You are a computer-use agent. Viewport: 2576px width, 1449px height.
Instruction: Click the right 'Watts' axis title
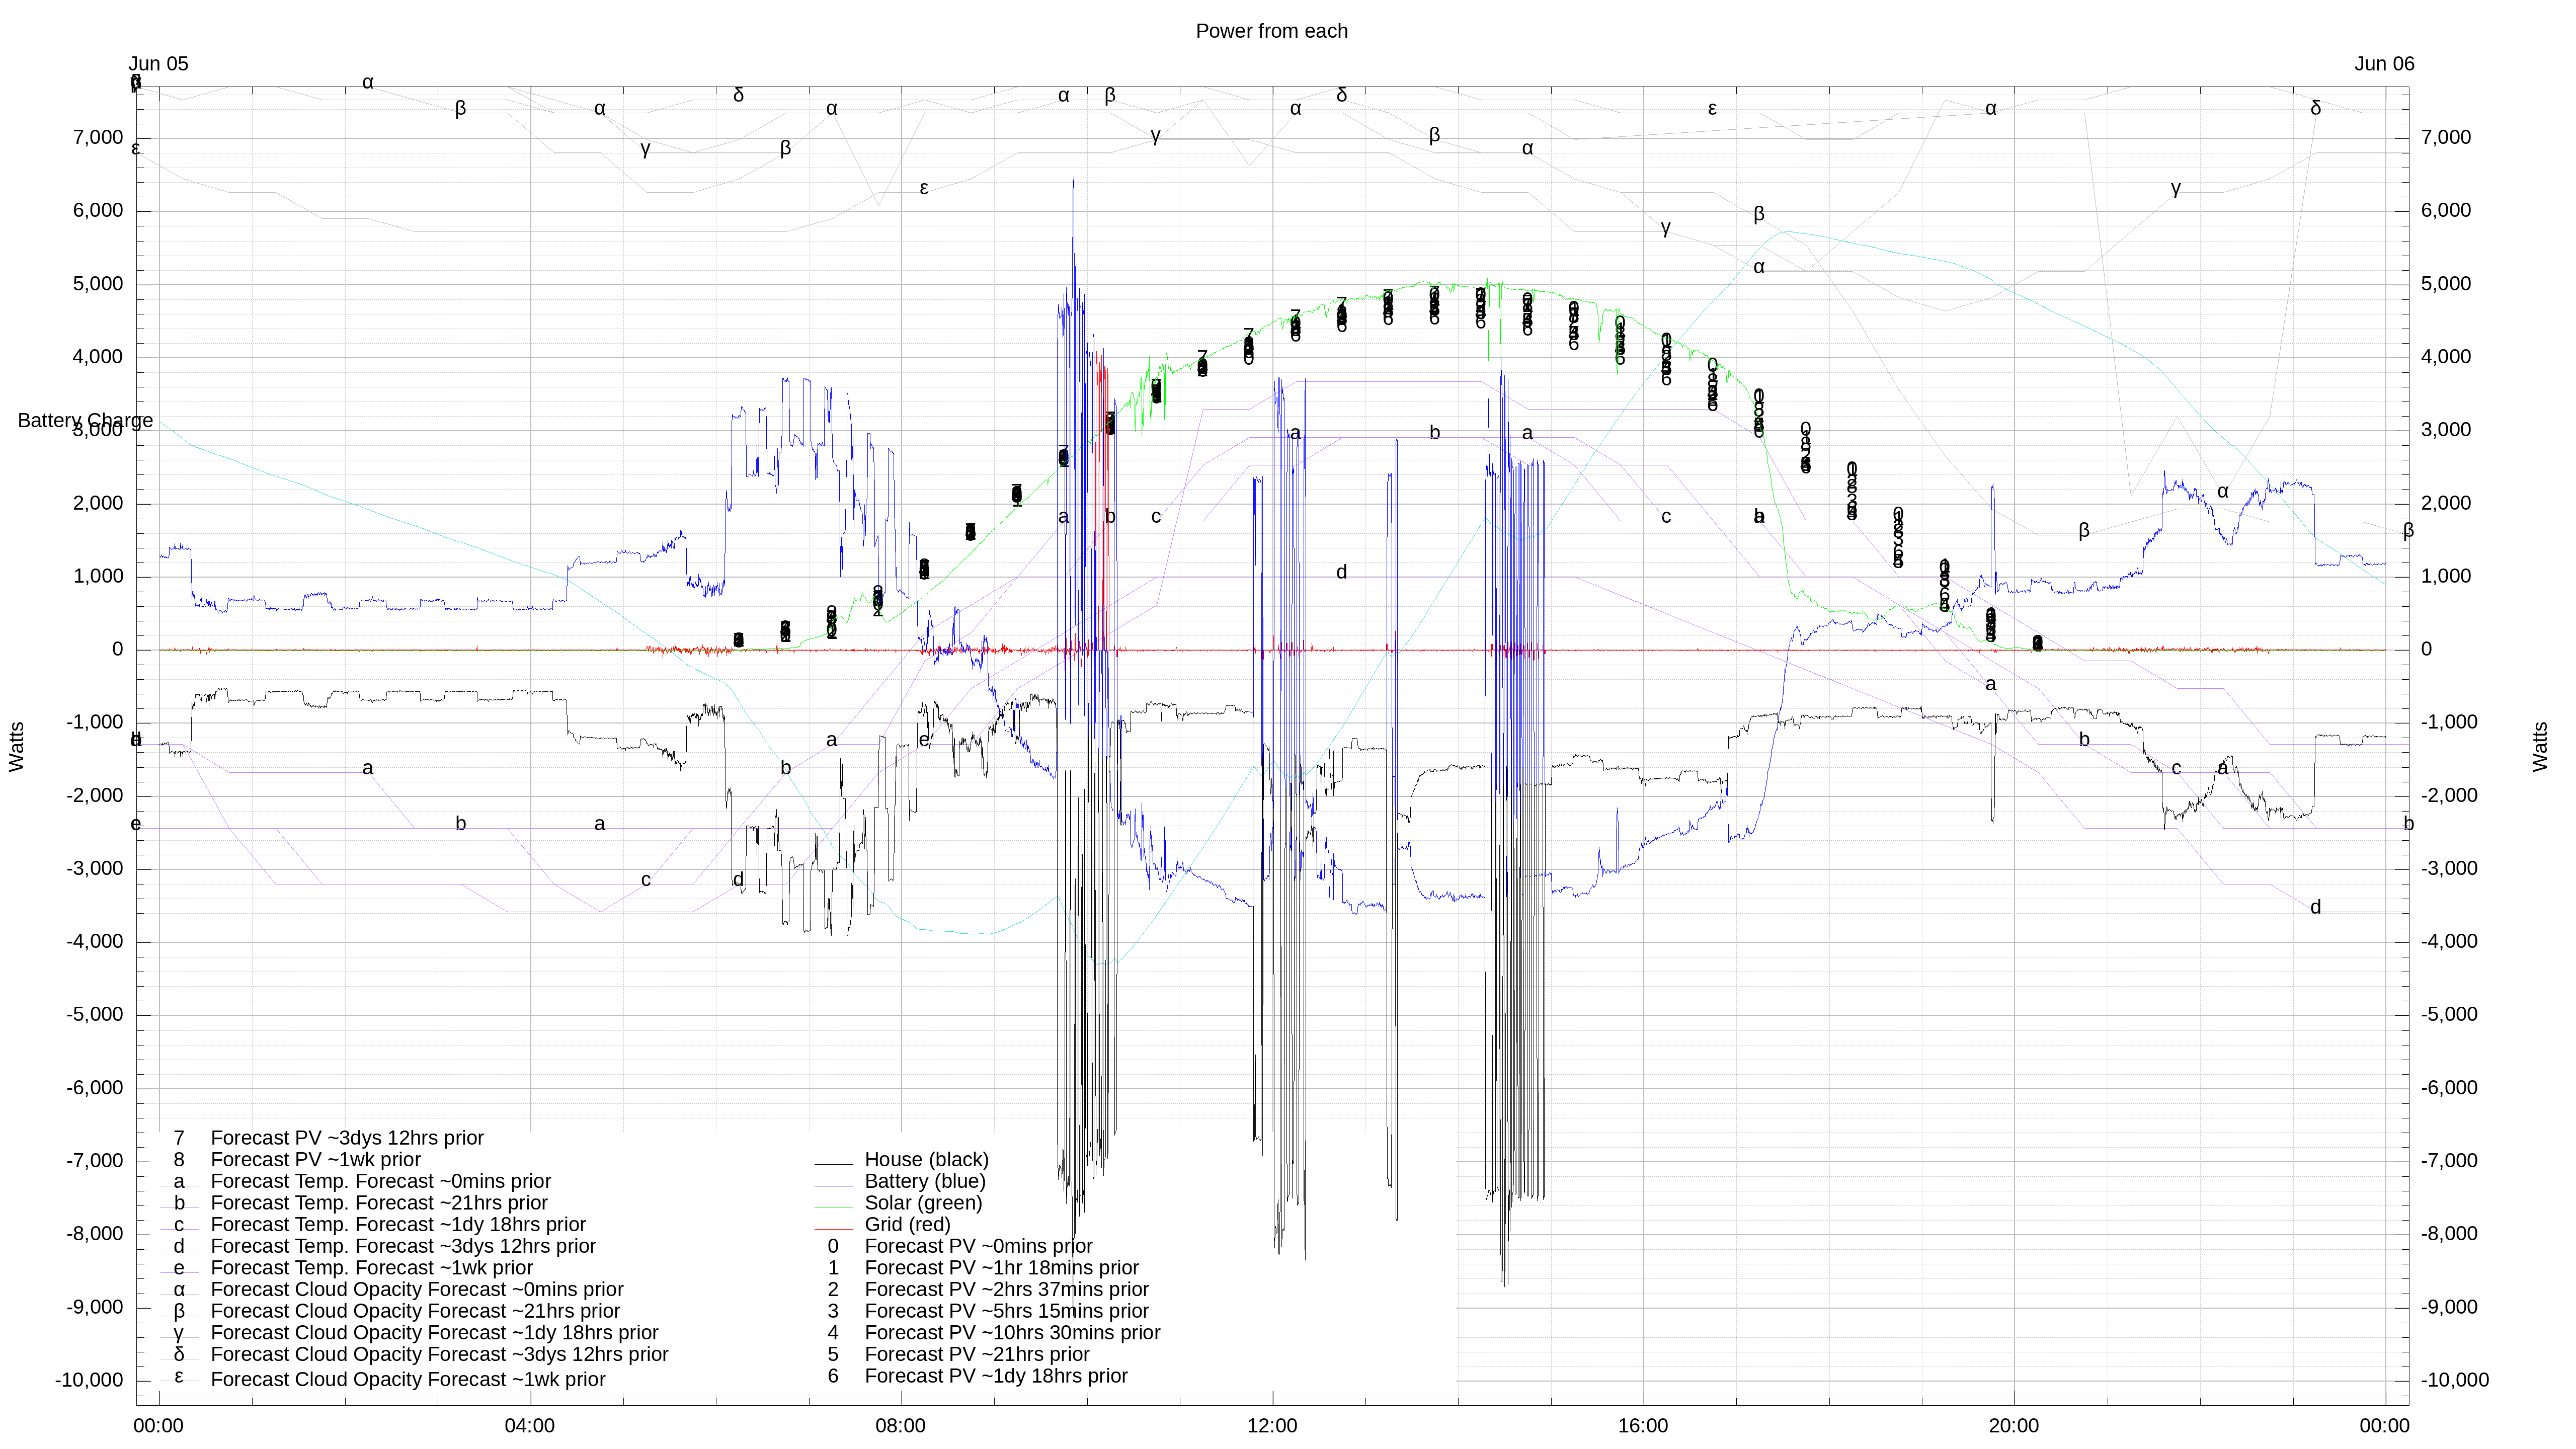2540,747
